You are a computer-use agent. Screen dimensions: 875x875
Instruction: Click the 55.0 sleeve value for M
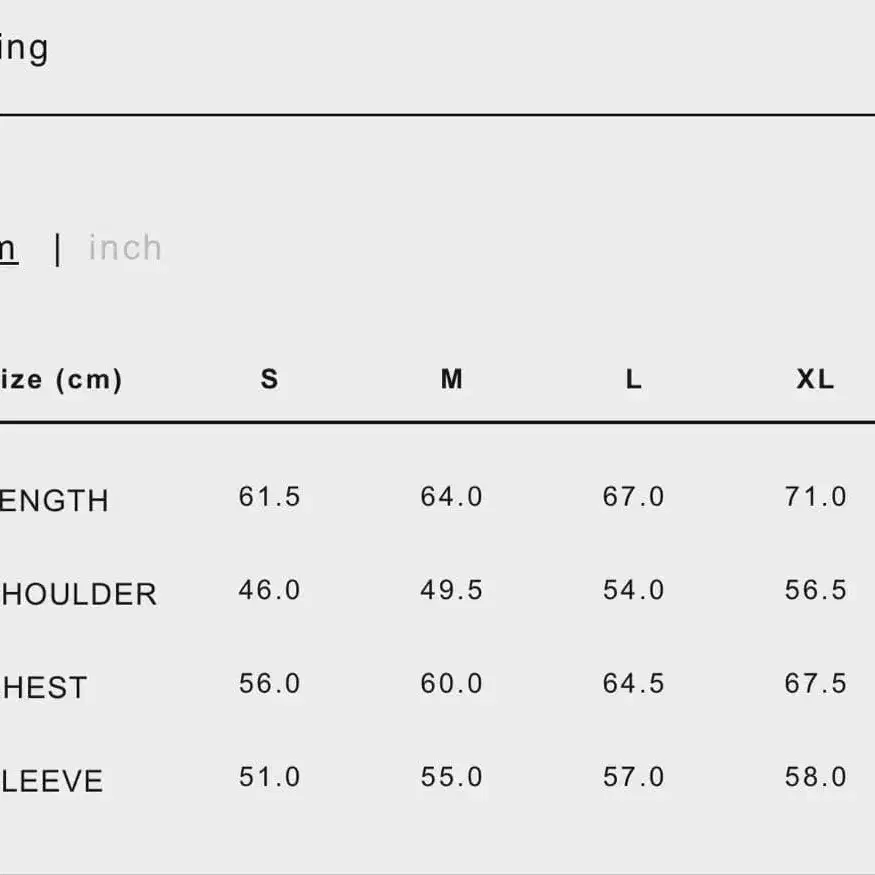pyautogui.click(x=452, y=777)
